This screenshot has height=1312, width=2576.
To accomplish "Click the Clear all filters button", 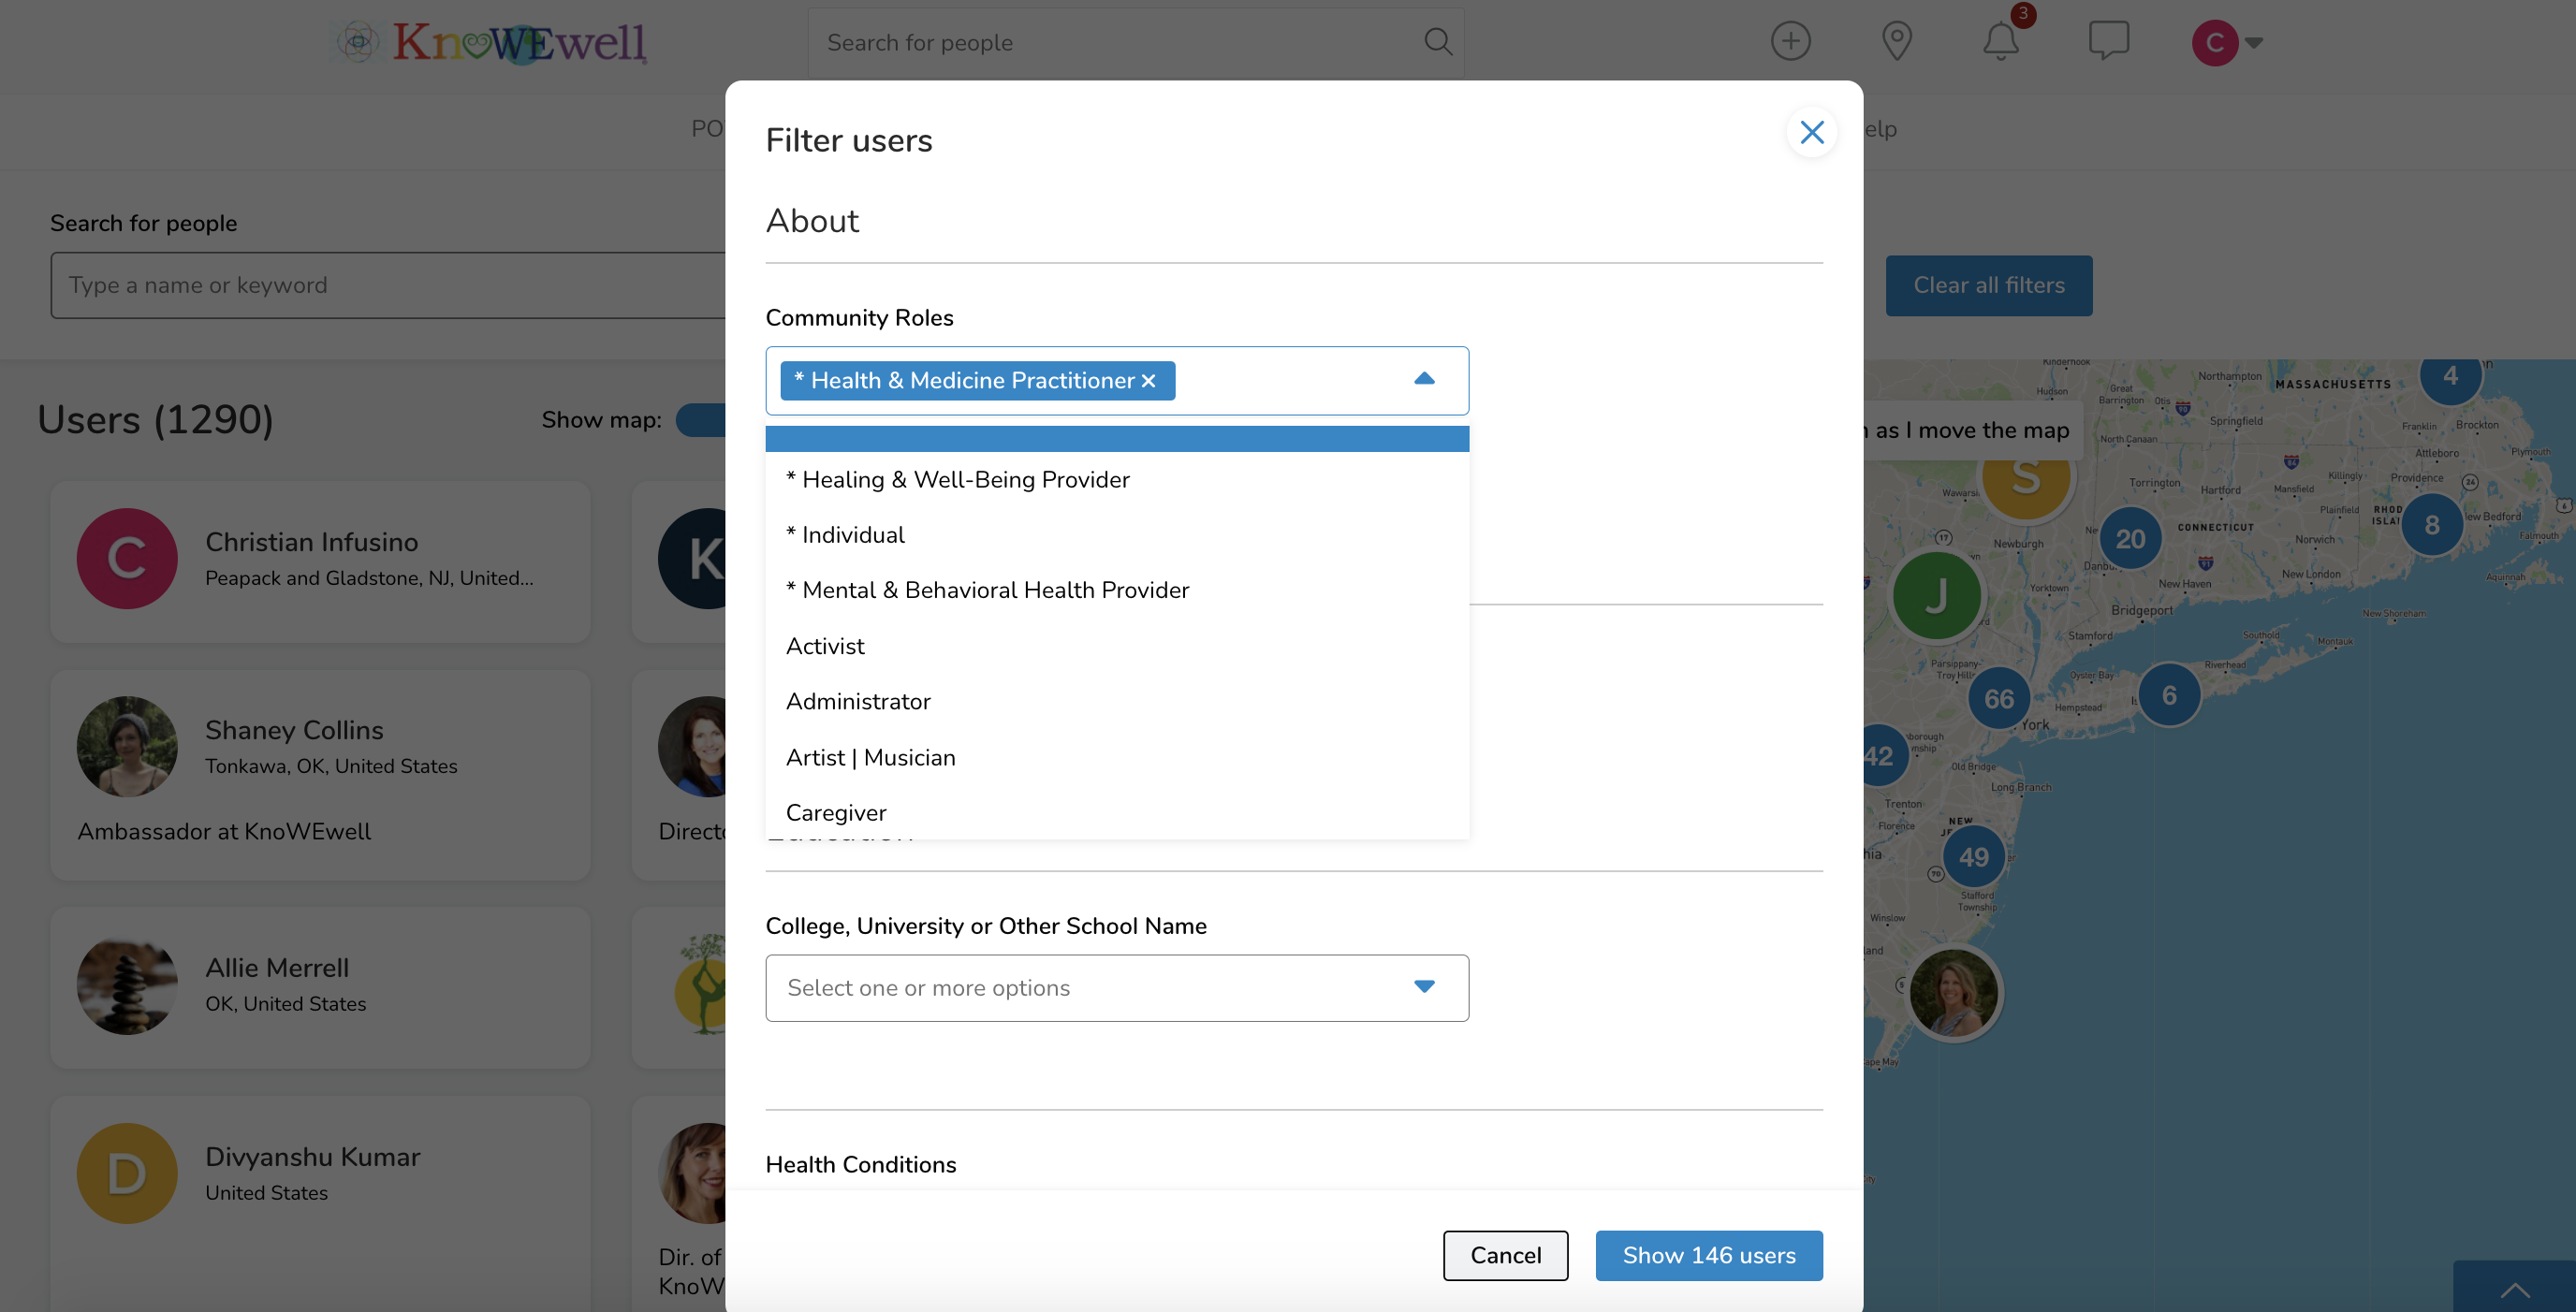I will 1988,285.
